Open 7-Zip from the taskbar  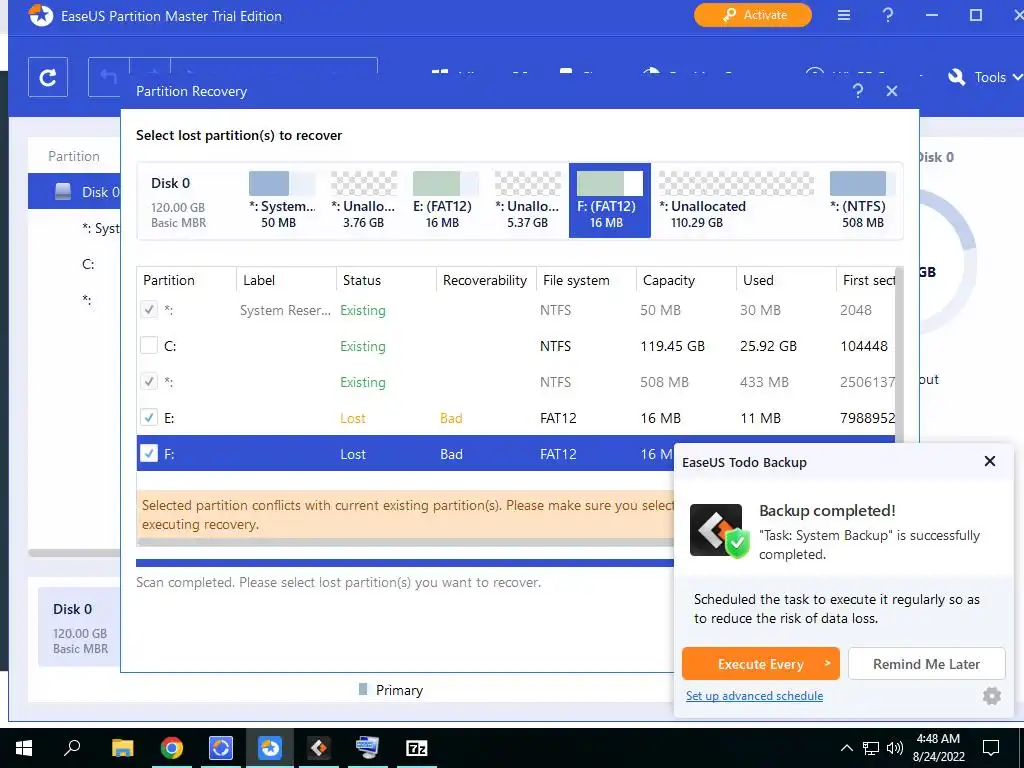click(x=417, y=748)
